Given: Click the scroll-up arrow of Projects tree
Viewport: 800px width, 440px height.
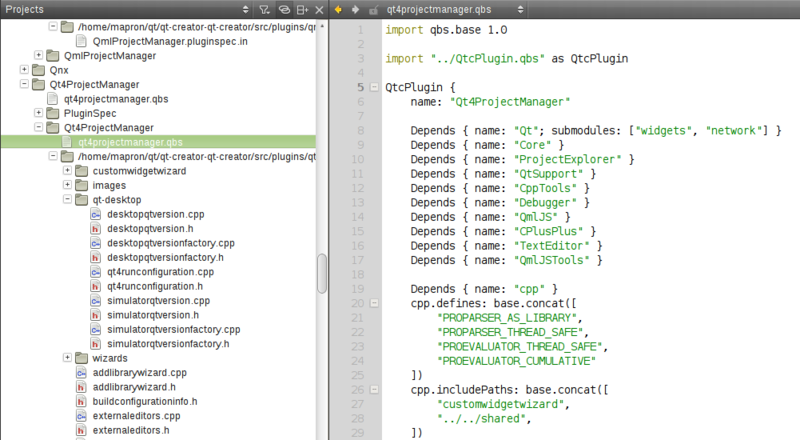Looking at the screenshot, I should 322,26.
